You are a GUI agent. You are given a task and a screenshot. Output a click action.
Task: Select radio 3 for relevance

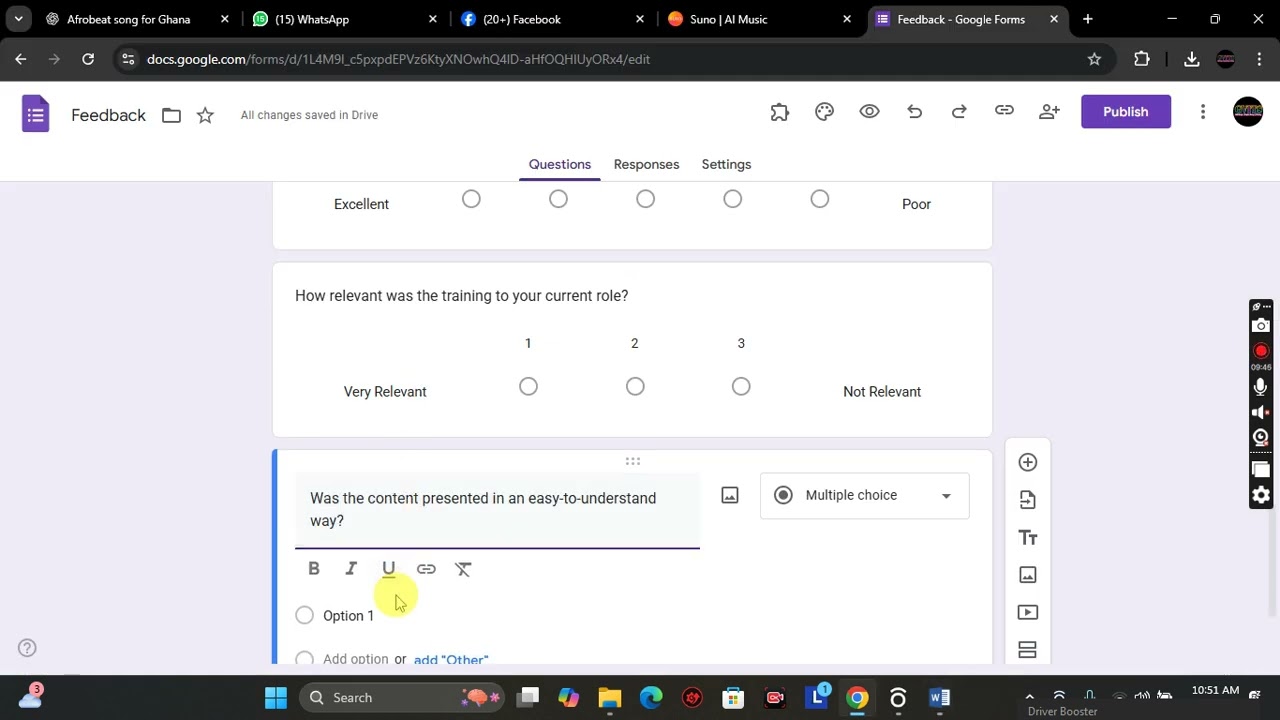[x=741, y=387]
